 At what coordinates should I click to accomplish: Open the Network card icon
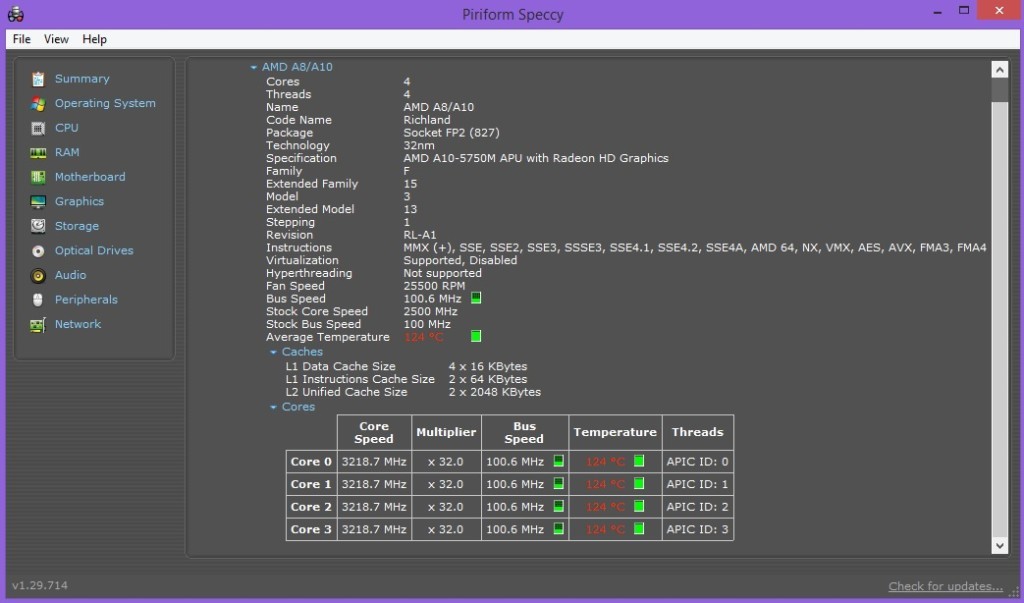[38, 325]
